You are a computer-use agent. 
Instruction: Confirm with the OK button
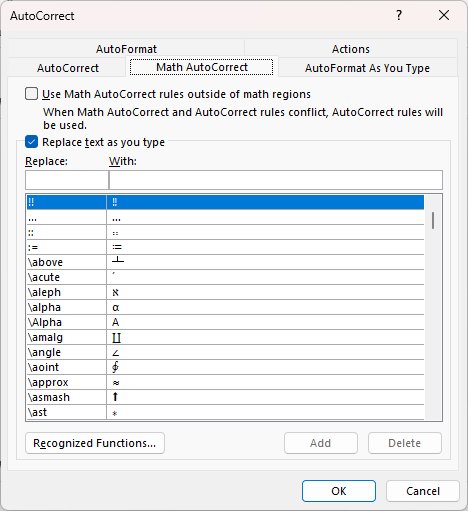tap(339, 491)
